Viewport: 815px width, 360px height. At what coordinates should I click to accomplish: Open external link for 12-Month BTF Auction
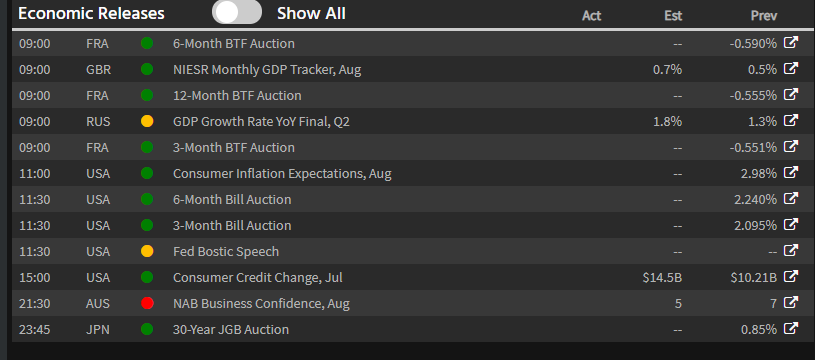(791, 95)
